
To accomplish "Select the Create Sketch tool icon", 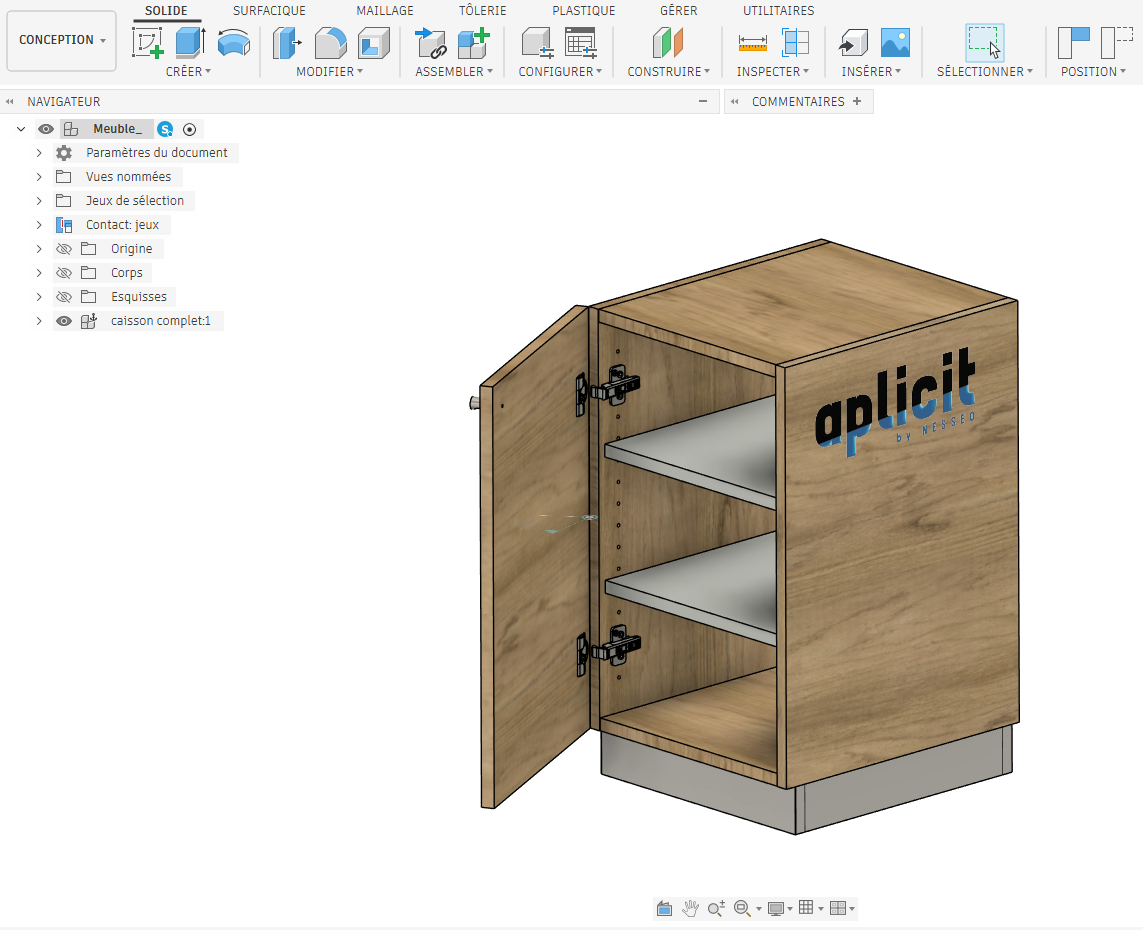I will click(147, 42).
